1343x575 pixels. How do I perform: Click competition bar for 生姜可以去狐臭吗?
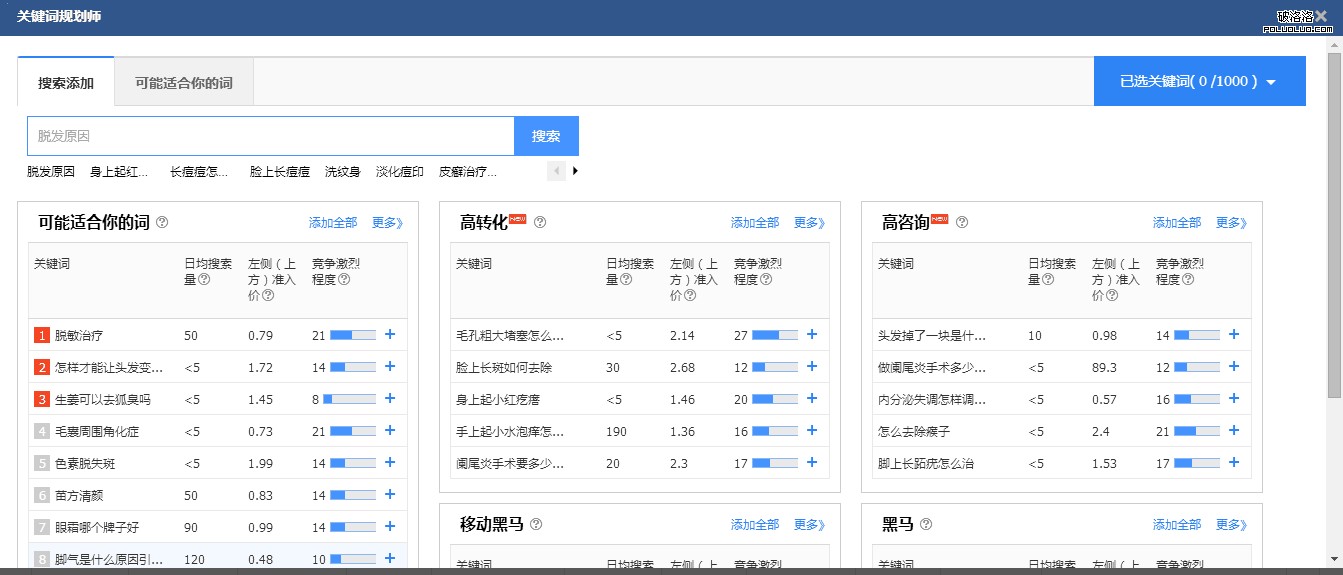pyautogui.click(x=353, y=399)
